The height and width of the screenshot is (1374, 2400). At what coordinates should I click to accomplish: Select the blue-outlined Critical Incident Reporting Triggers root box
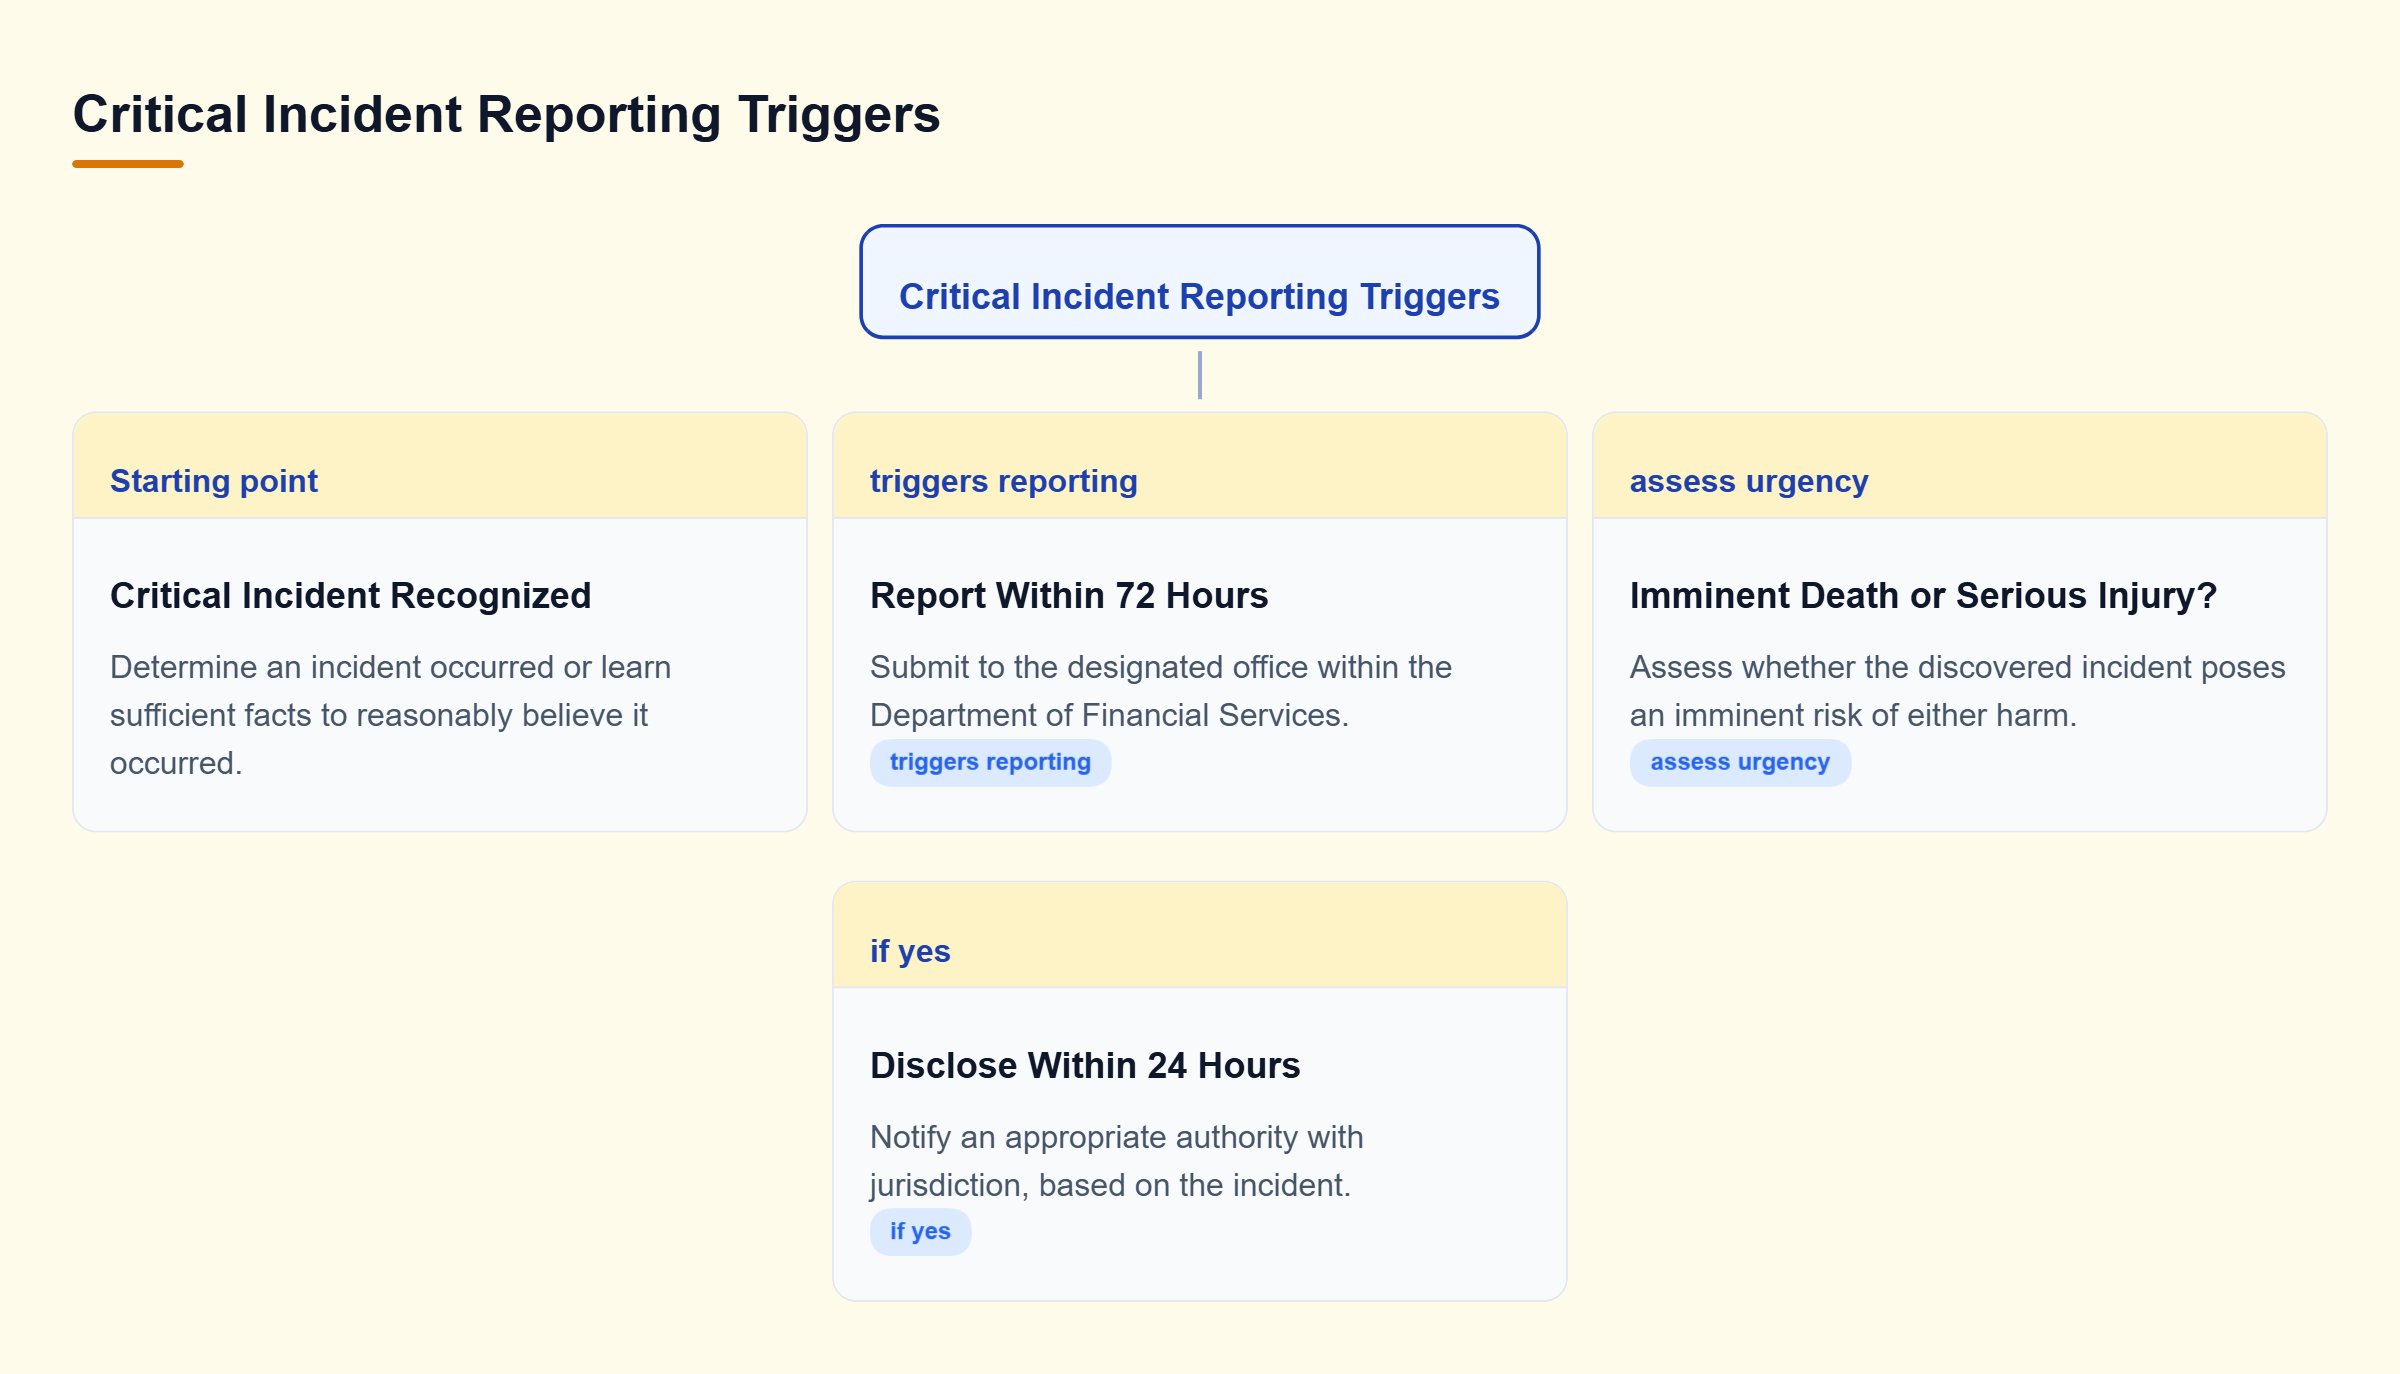tap(1199, 282)
